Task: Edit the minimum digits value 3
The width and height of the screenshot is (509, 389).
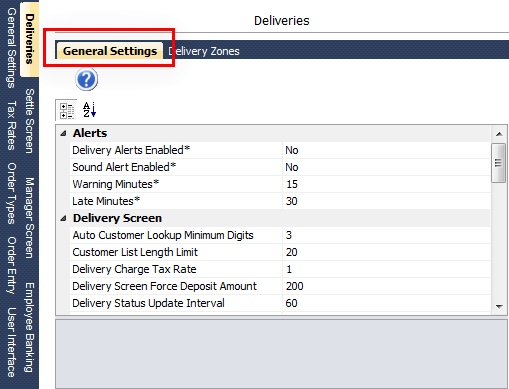Action: pyautogui.click(x=387, y=235)
